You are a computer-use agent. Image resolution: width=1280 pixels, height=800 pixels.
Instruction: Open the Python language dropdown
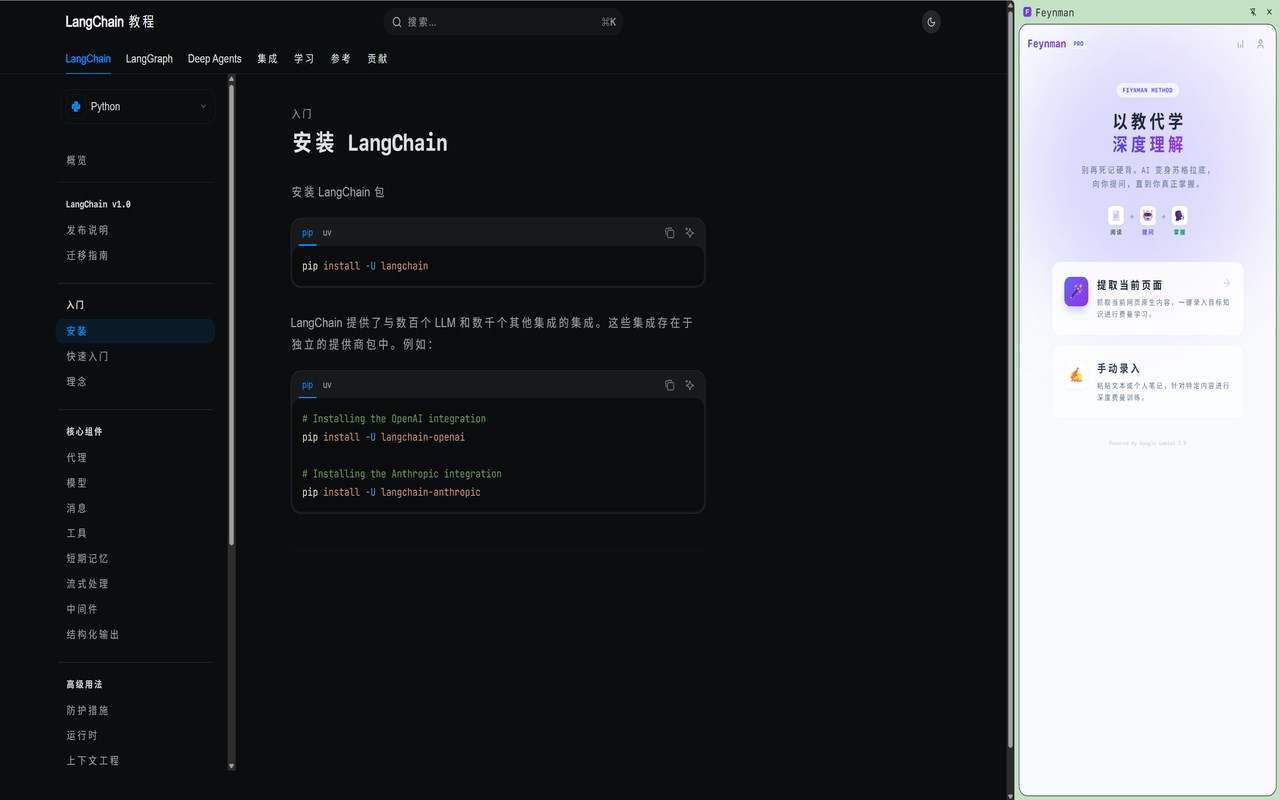click(138, 107)
